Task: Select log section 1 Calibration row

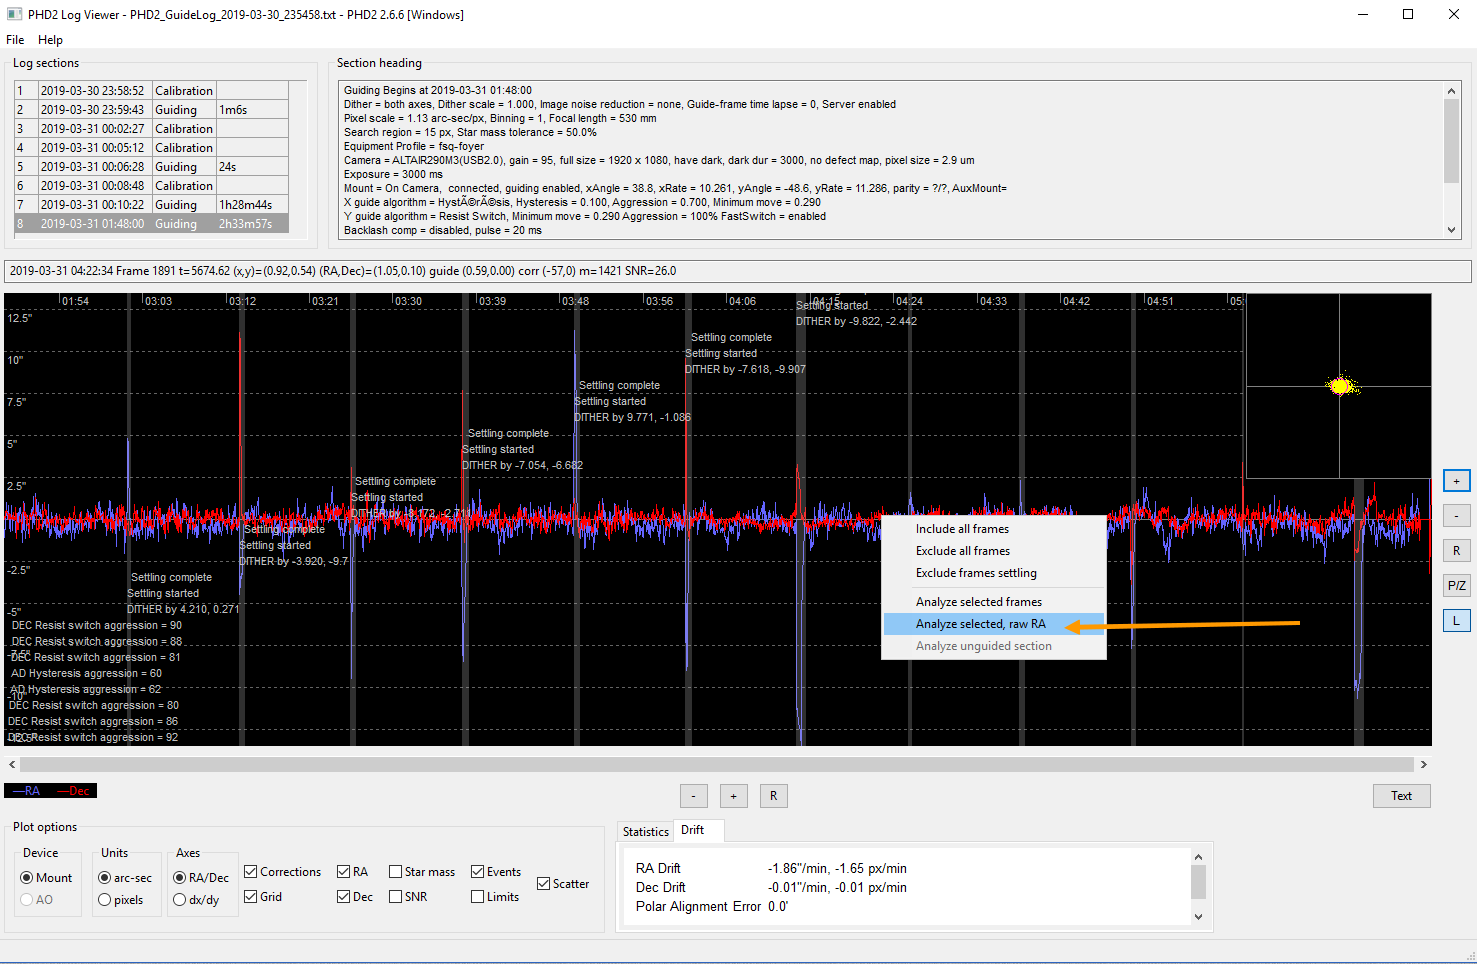Action: [x=151, y=91]
